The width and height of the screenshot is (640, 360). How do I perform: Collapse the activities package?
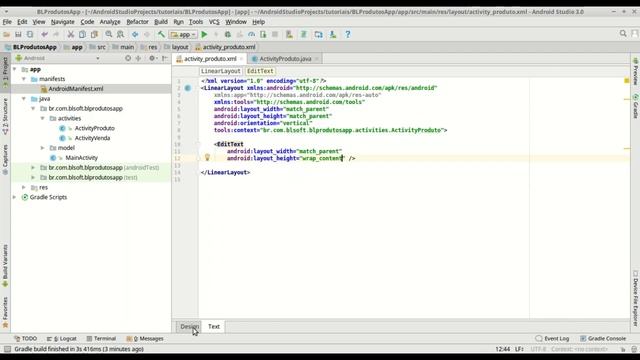pos(42,118)
